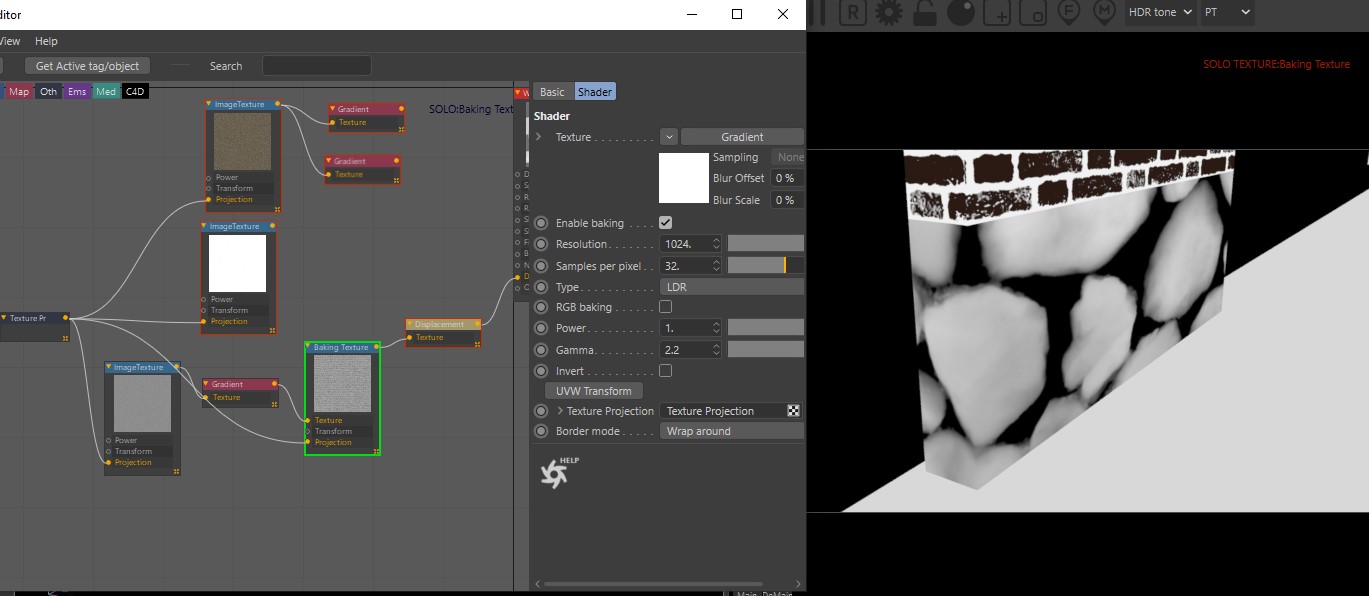
Task: Toggle the Map node filter
Action: pyautogui.click(x=19, y=92)
